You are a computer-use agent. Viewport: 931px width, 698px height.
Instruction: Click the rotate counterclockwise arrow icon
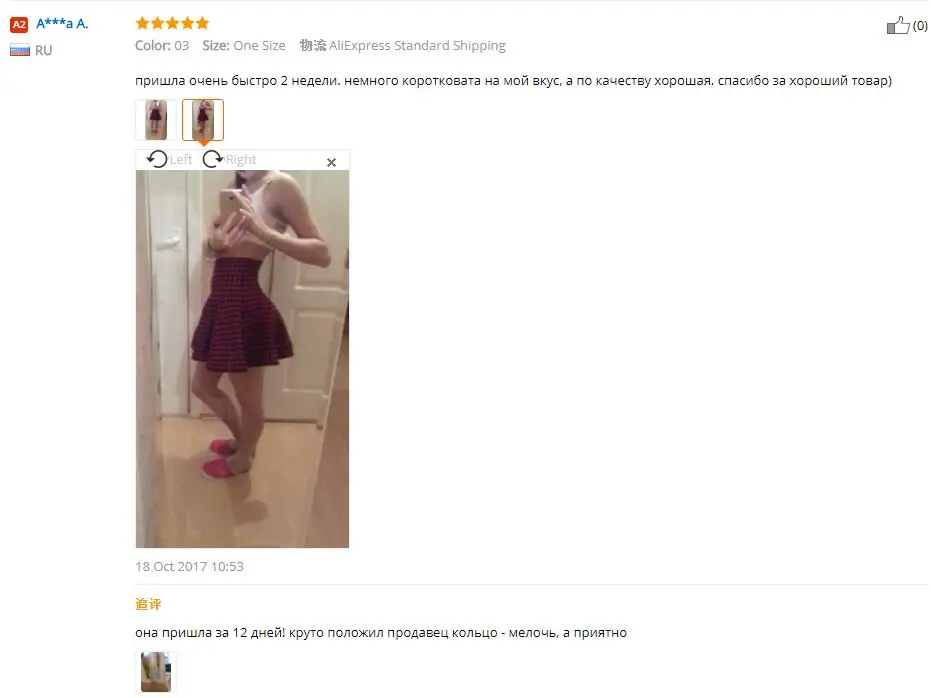point(157,159)
